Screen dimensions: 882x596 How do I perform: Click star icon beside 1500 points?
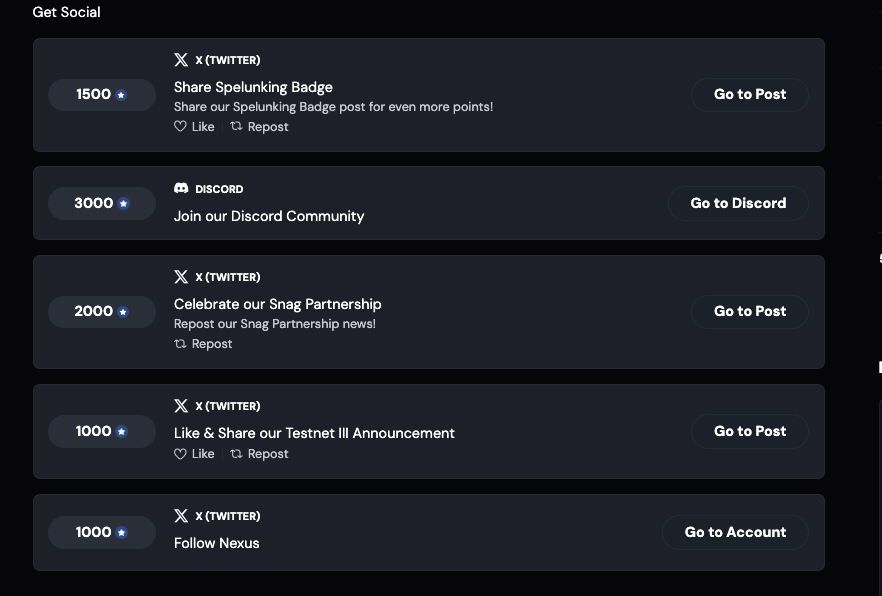121,94
